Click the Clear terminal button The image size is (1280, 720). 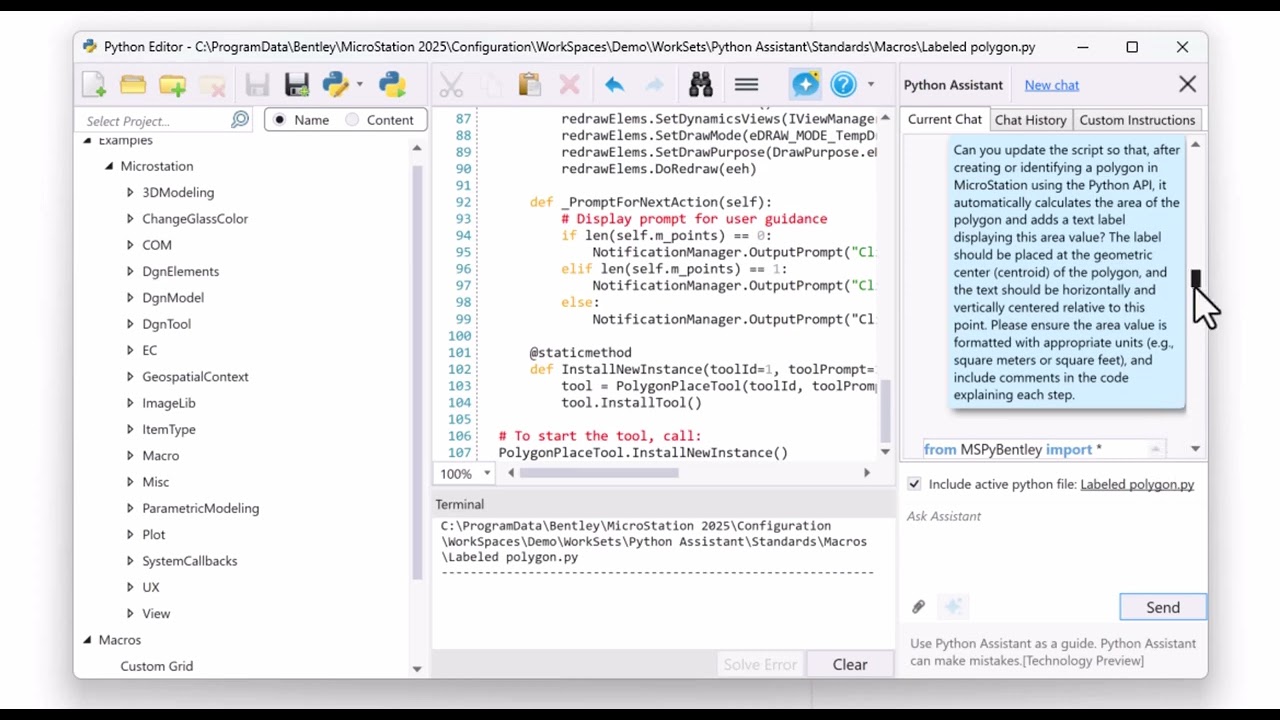tap(850, 664)
